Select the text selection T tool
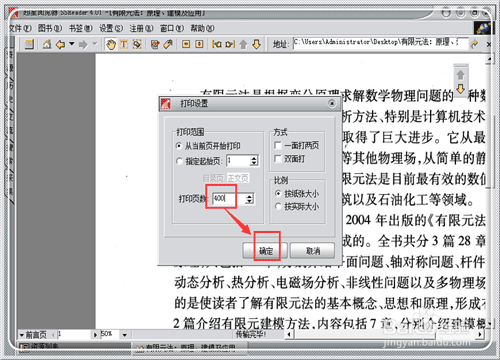Screen dimensions: 500x360 pyautogui.click(x=124, y=44)
